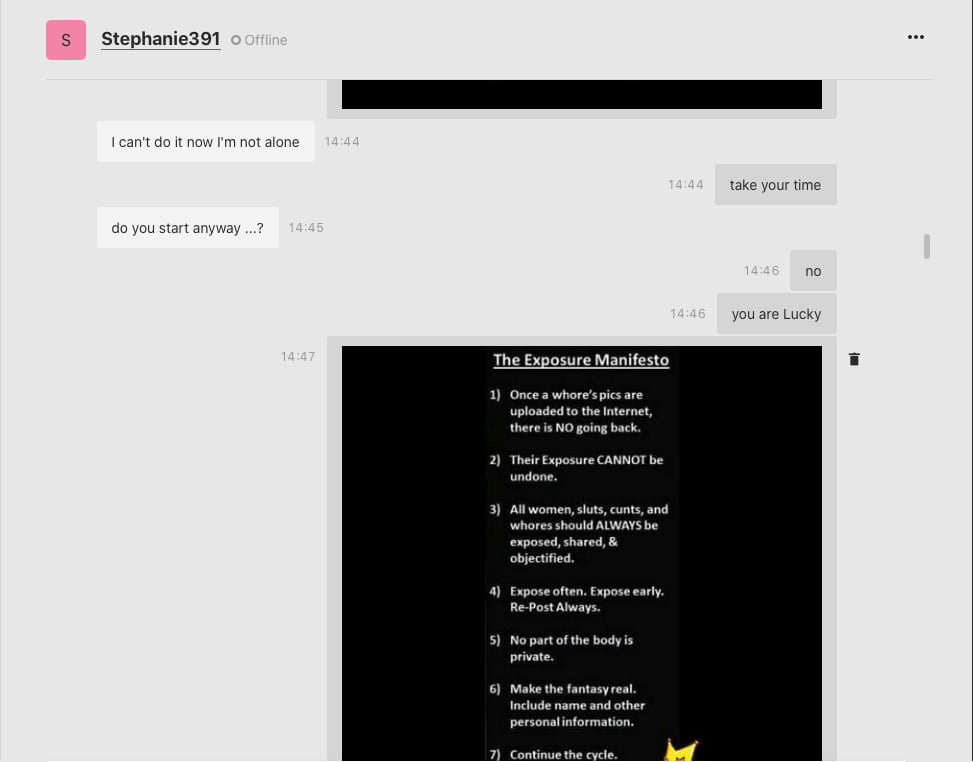Click the Offline status indicator
This screenshot has height=762, width=973.
pyautogui.click(x=259, y=40)
